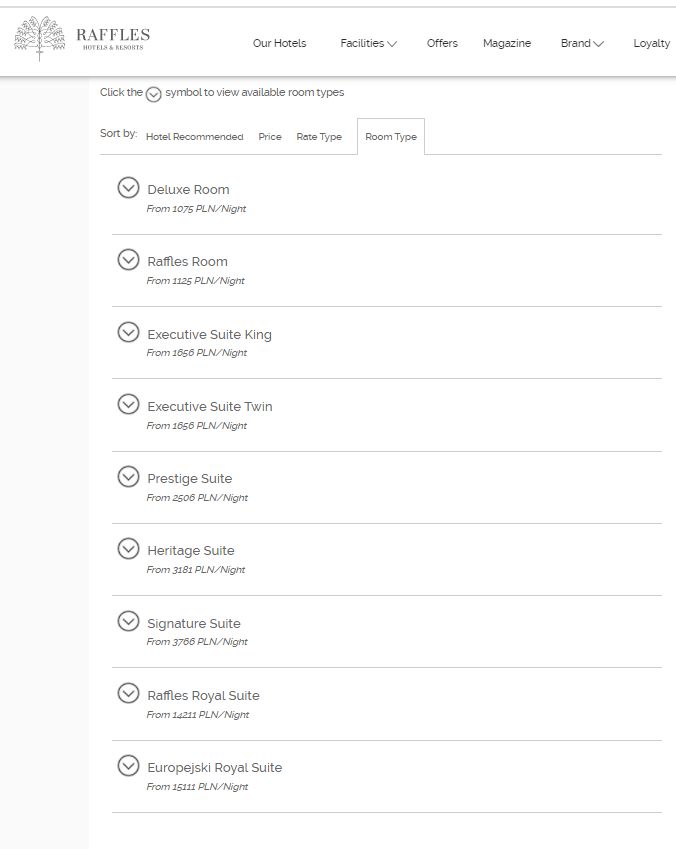Select the Room Type sort tab
The image size is (676, 849).
[x=391, y=137]
